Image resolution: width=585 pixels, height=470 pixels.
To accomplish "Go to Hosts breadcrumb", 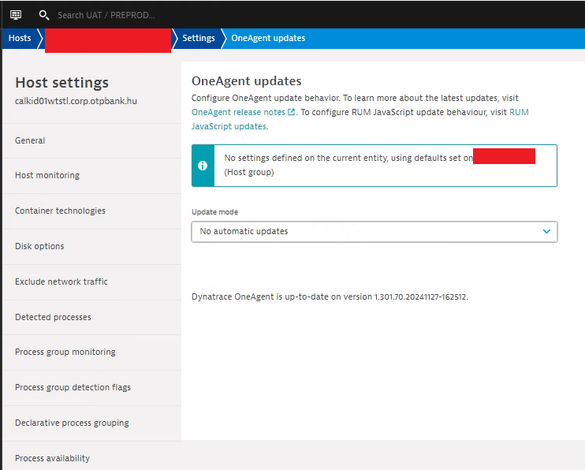I will coord(20,38).
